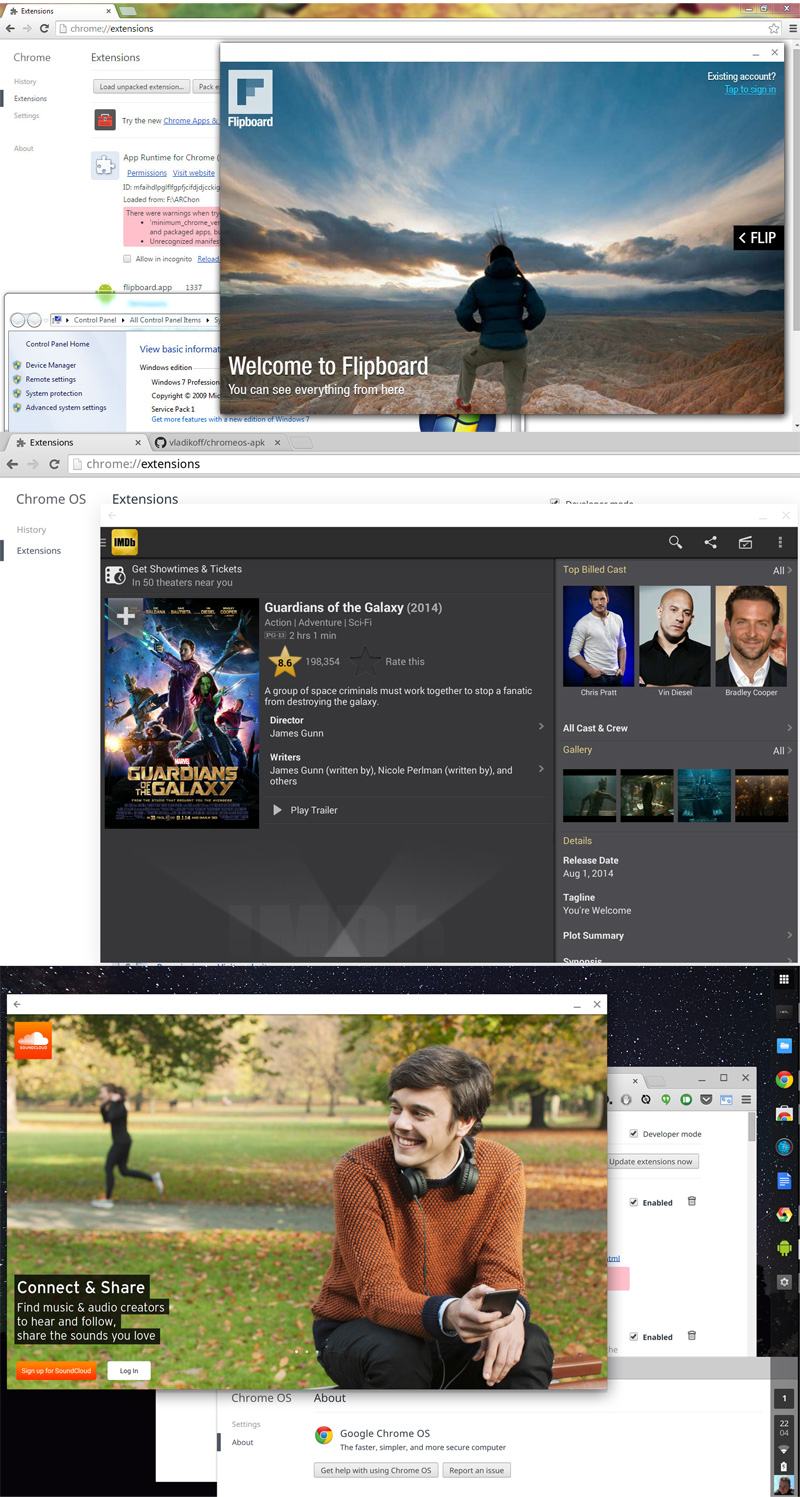Click IMDb tickets icon in toolbar
Image resolution: width=800 pixels, height=1497 pixels.
745,542
